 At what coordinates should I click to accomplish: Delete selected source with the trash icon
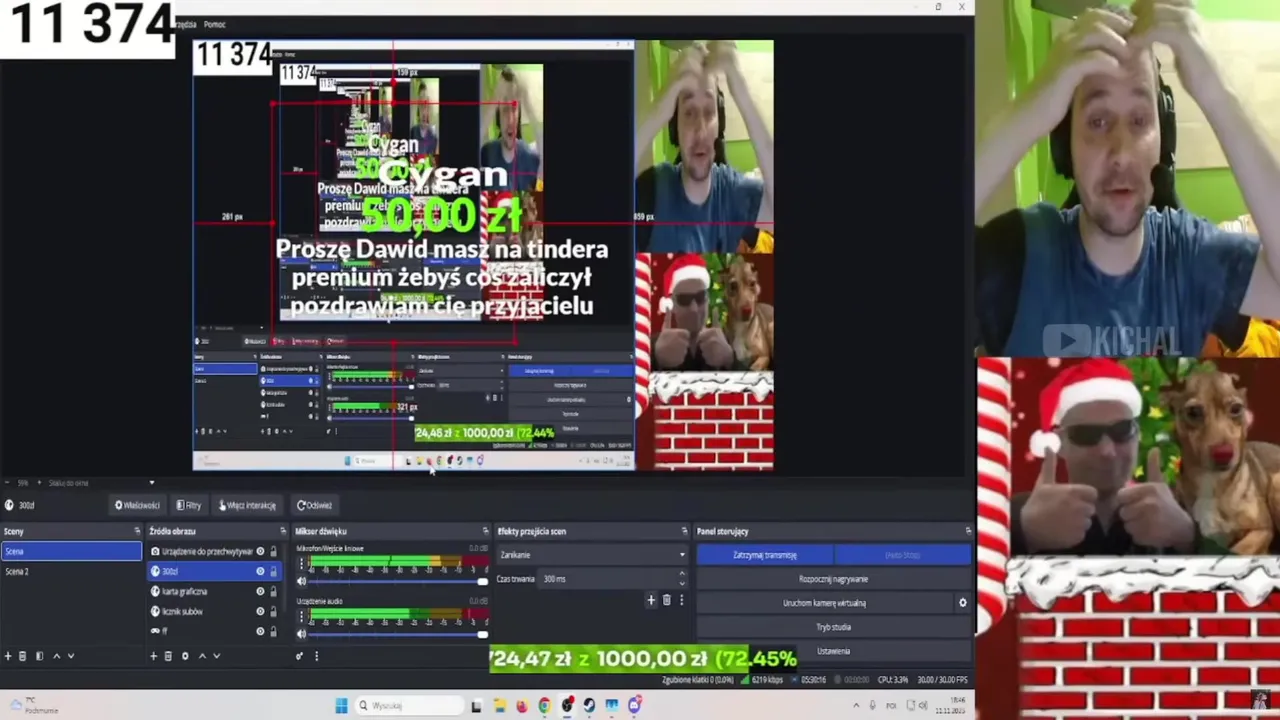tap(168, 656)
